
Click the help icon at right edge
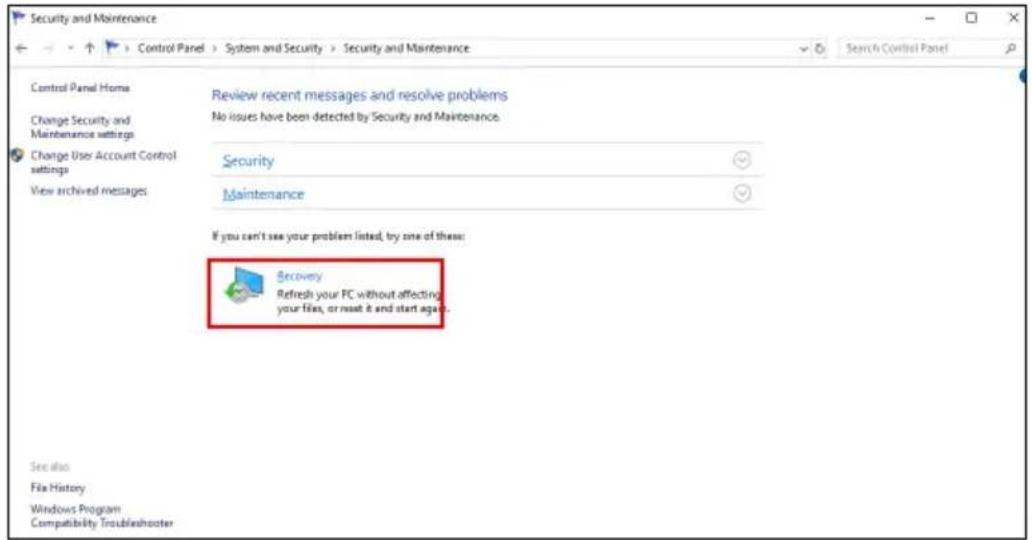click(1025, 76)
